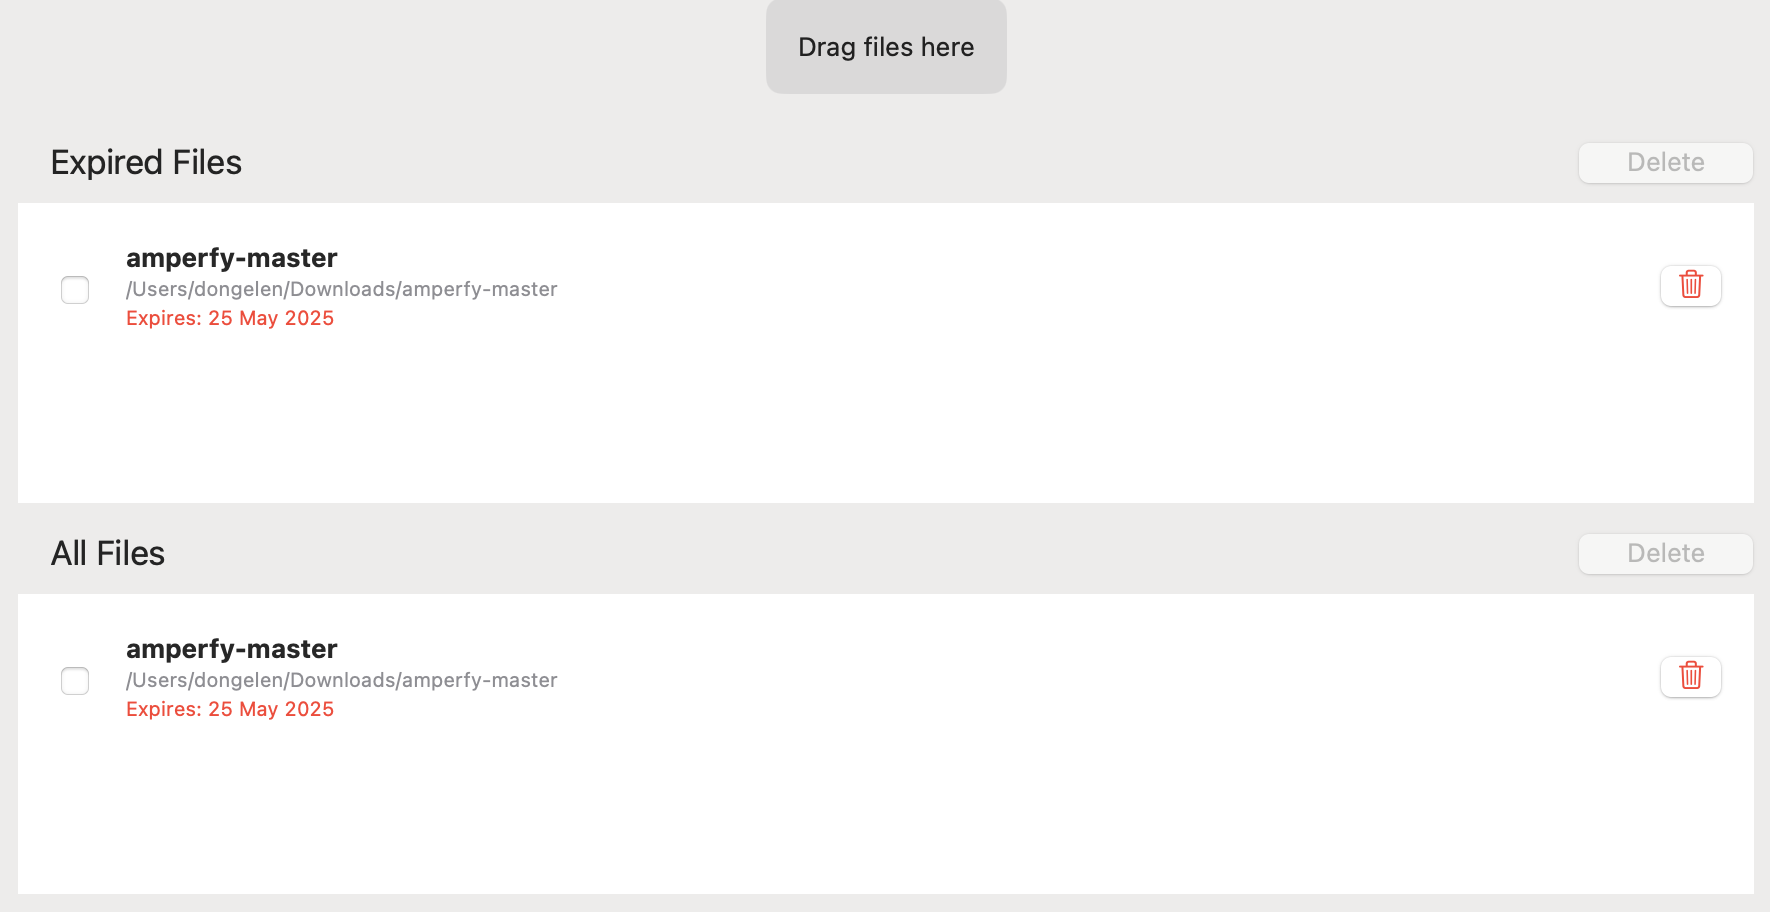Click the red delete icon next to expired amperfy-master
The image size is (1770, 912).
pos(1691,285)
